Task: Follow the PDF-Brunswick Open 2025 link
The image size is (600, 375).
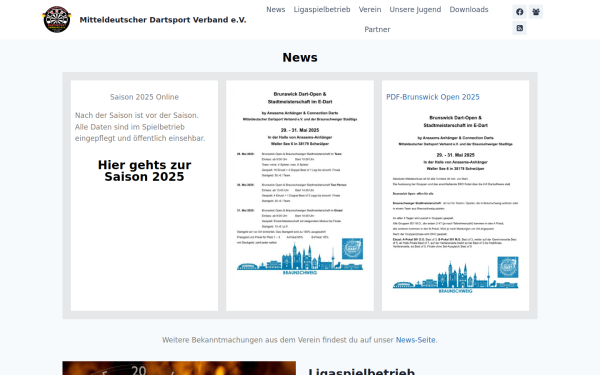Action: 432,97
